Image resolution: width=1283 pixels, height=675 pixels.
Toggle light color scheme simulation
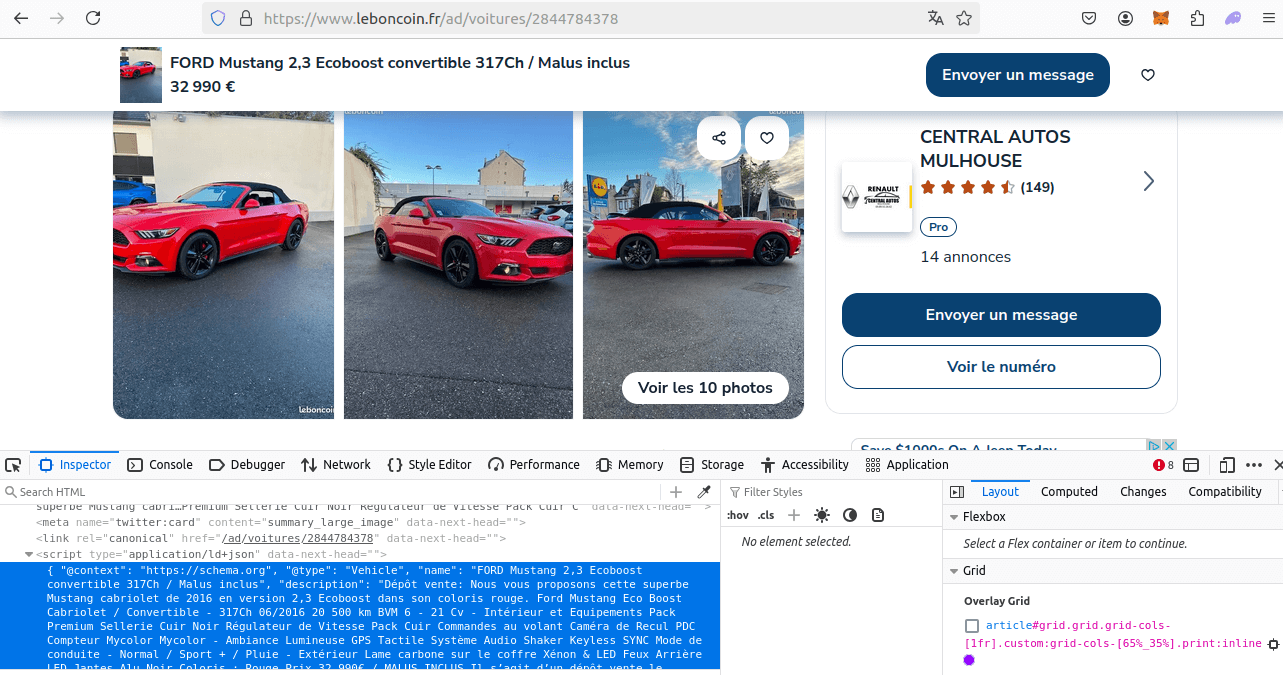click(822, 515)
